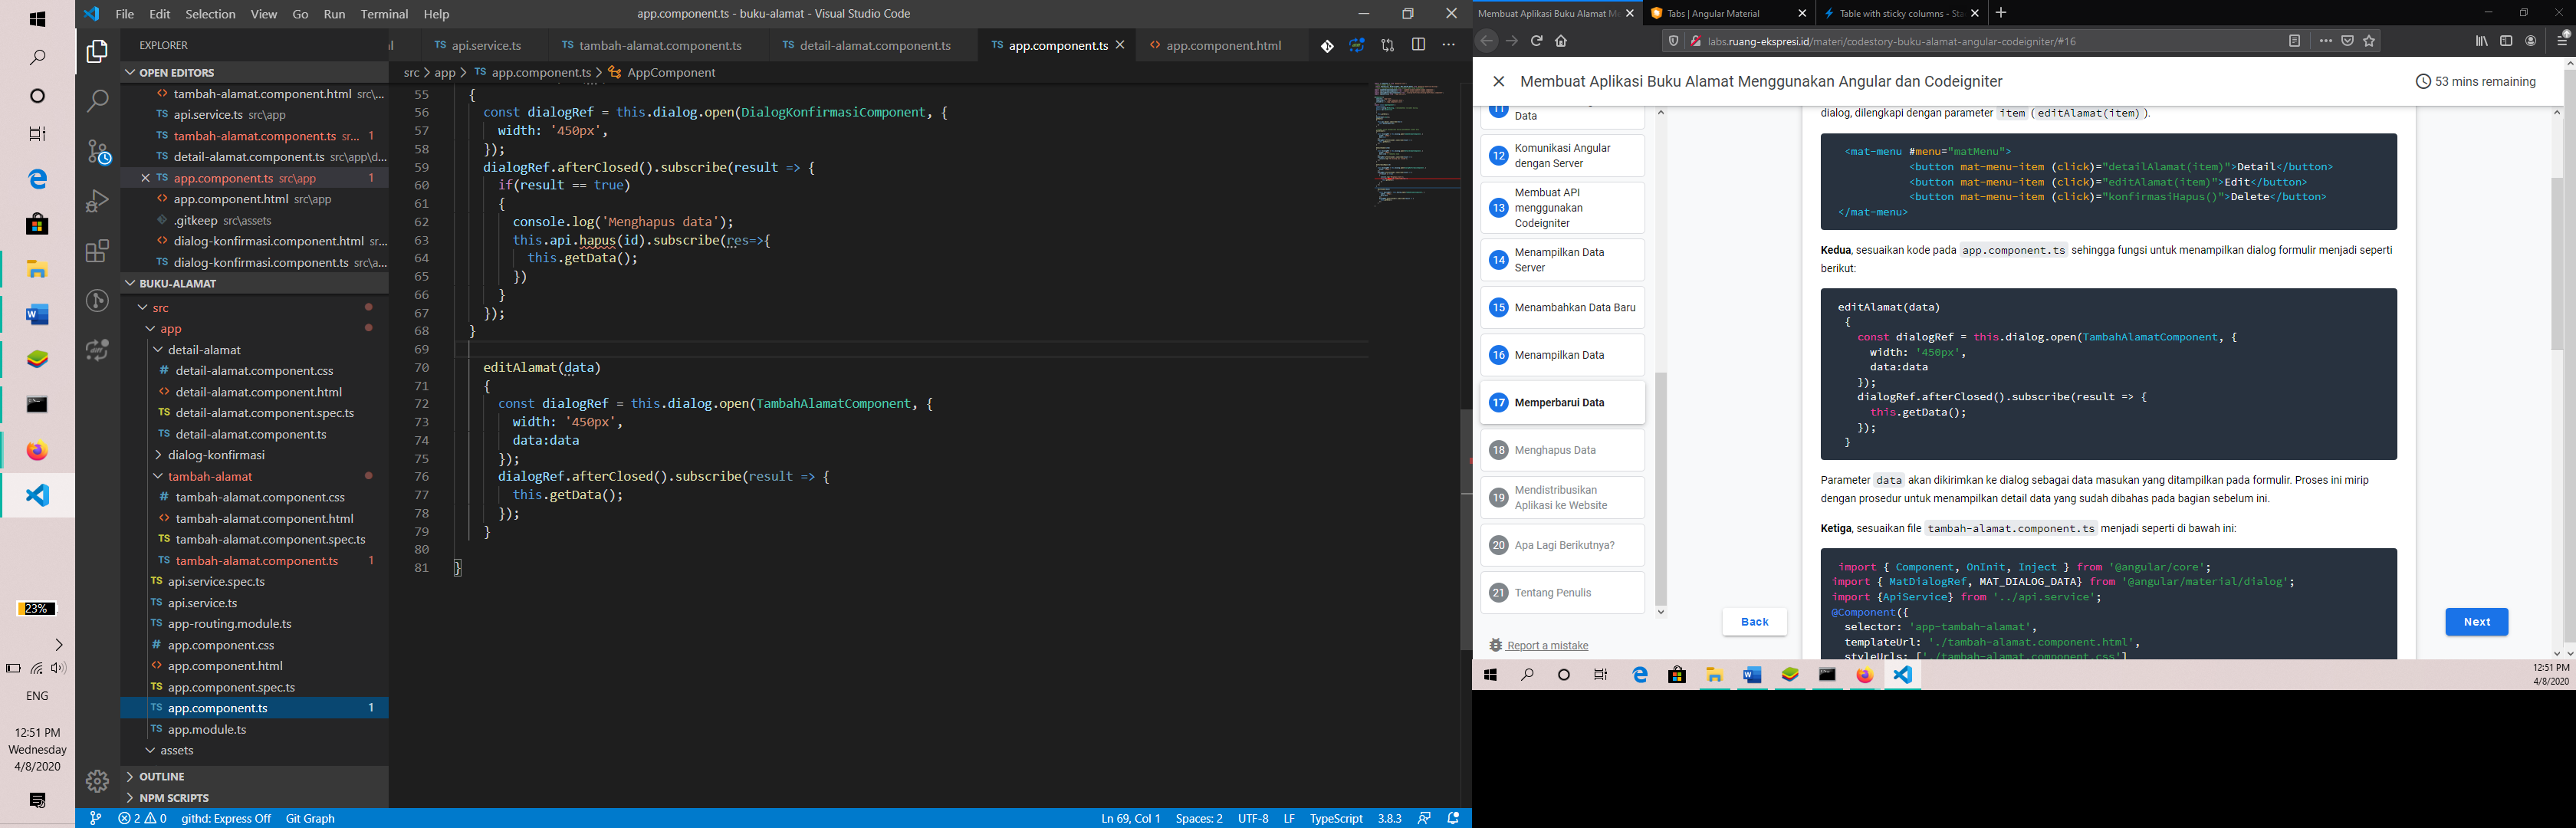Screen dimensions: 2576x828
Task: Reload the page in Firefox
Action: click(x=1536, y=41)
